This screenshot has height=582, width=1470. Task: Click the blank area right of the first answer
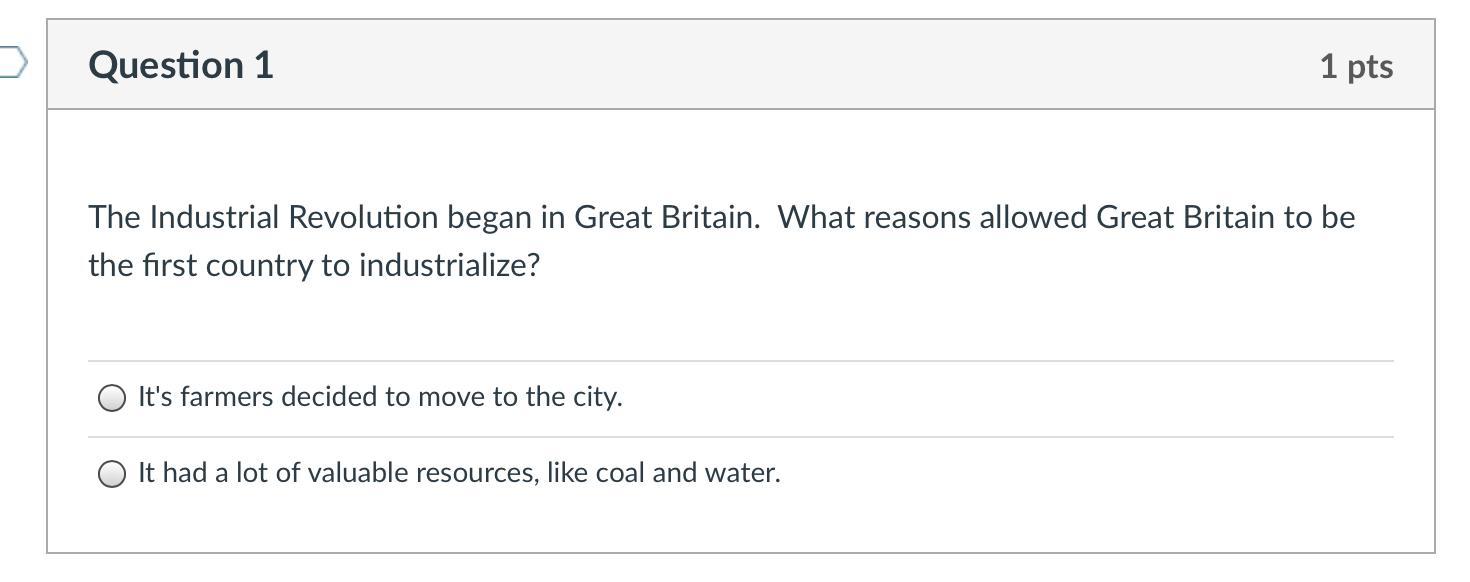tap(1000, 398)
